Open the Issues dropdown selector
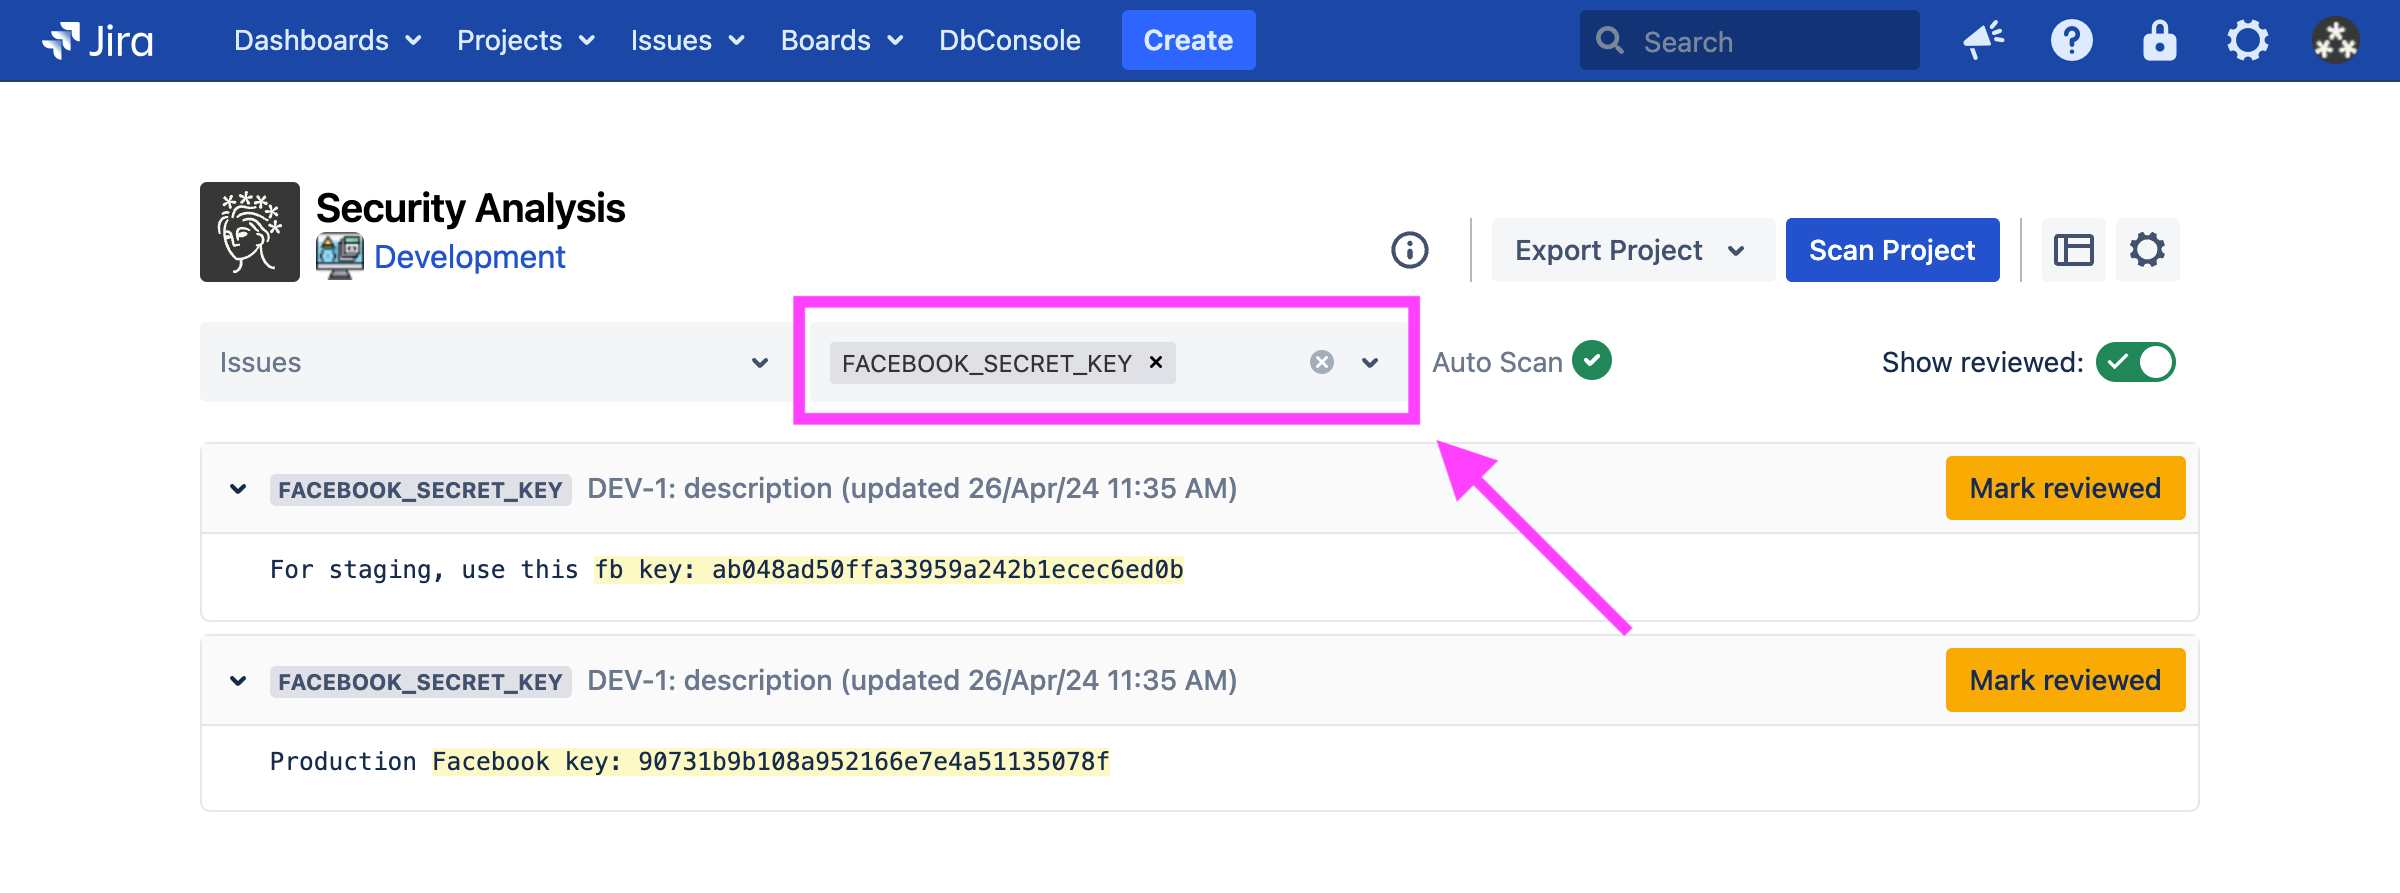Image resolution: width=2400 pixels, height=893 pixels. pyautogui.click(x=495, y=362)
